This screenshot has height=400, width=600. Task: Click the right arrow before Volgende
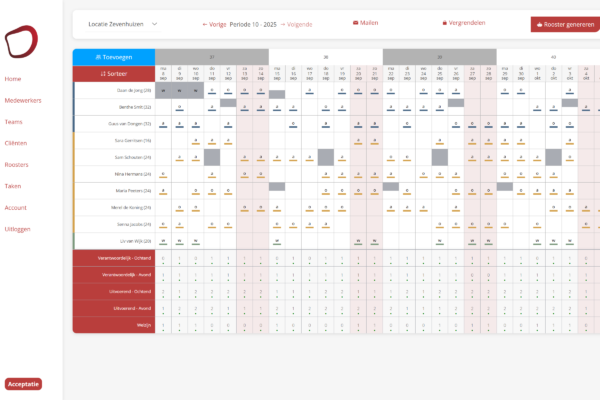click(283, 24)
